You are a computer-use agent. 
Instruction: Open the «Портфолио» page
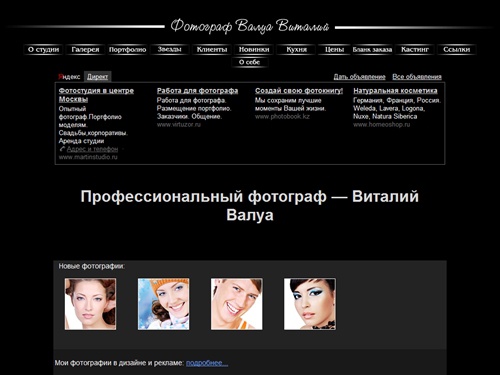point(127,50)
